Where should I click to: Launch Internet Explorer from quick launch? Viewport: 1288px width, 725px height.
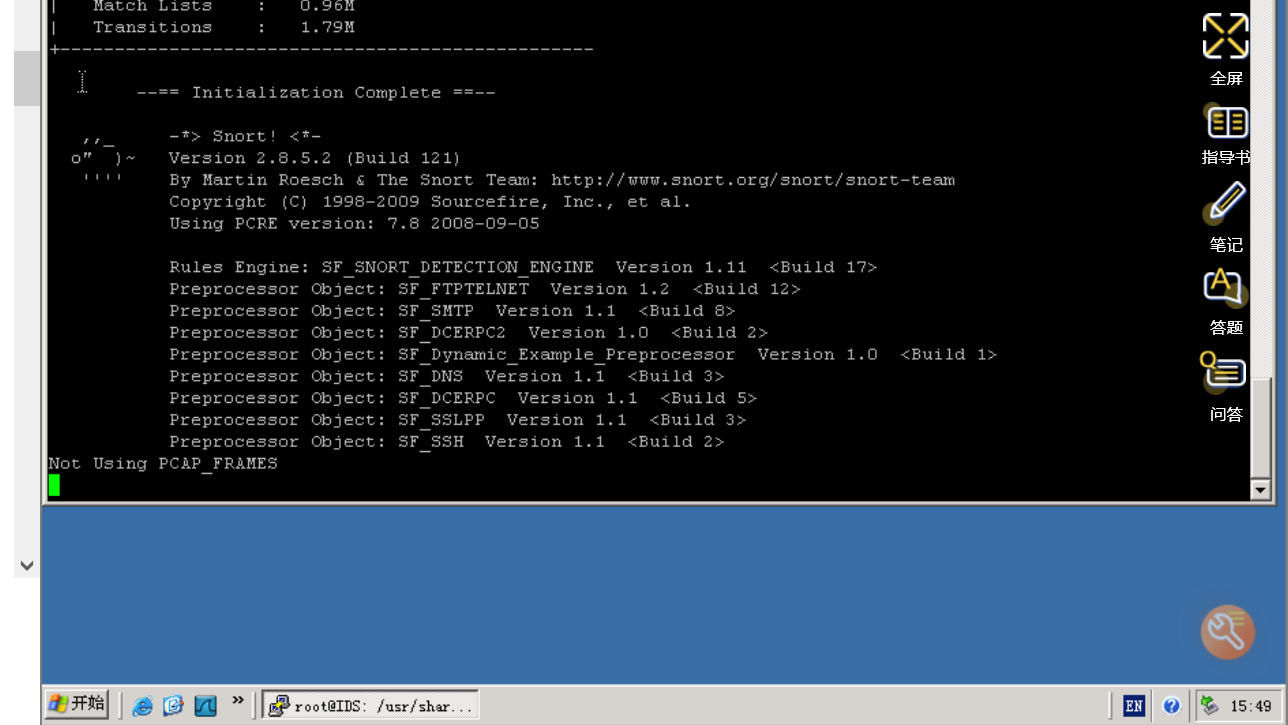(143, 705)
